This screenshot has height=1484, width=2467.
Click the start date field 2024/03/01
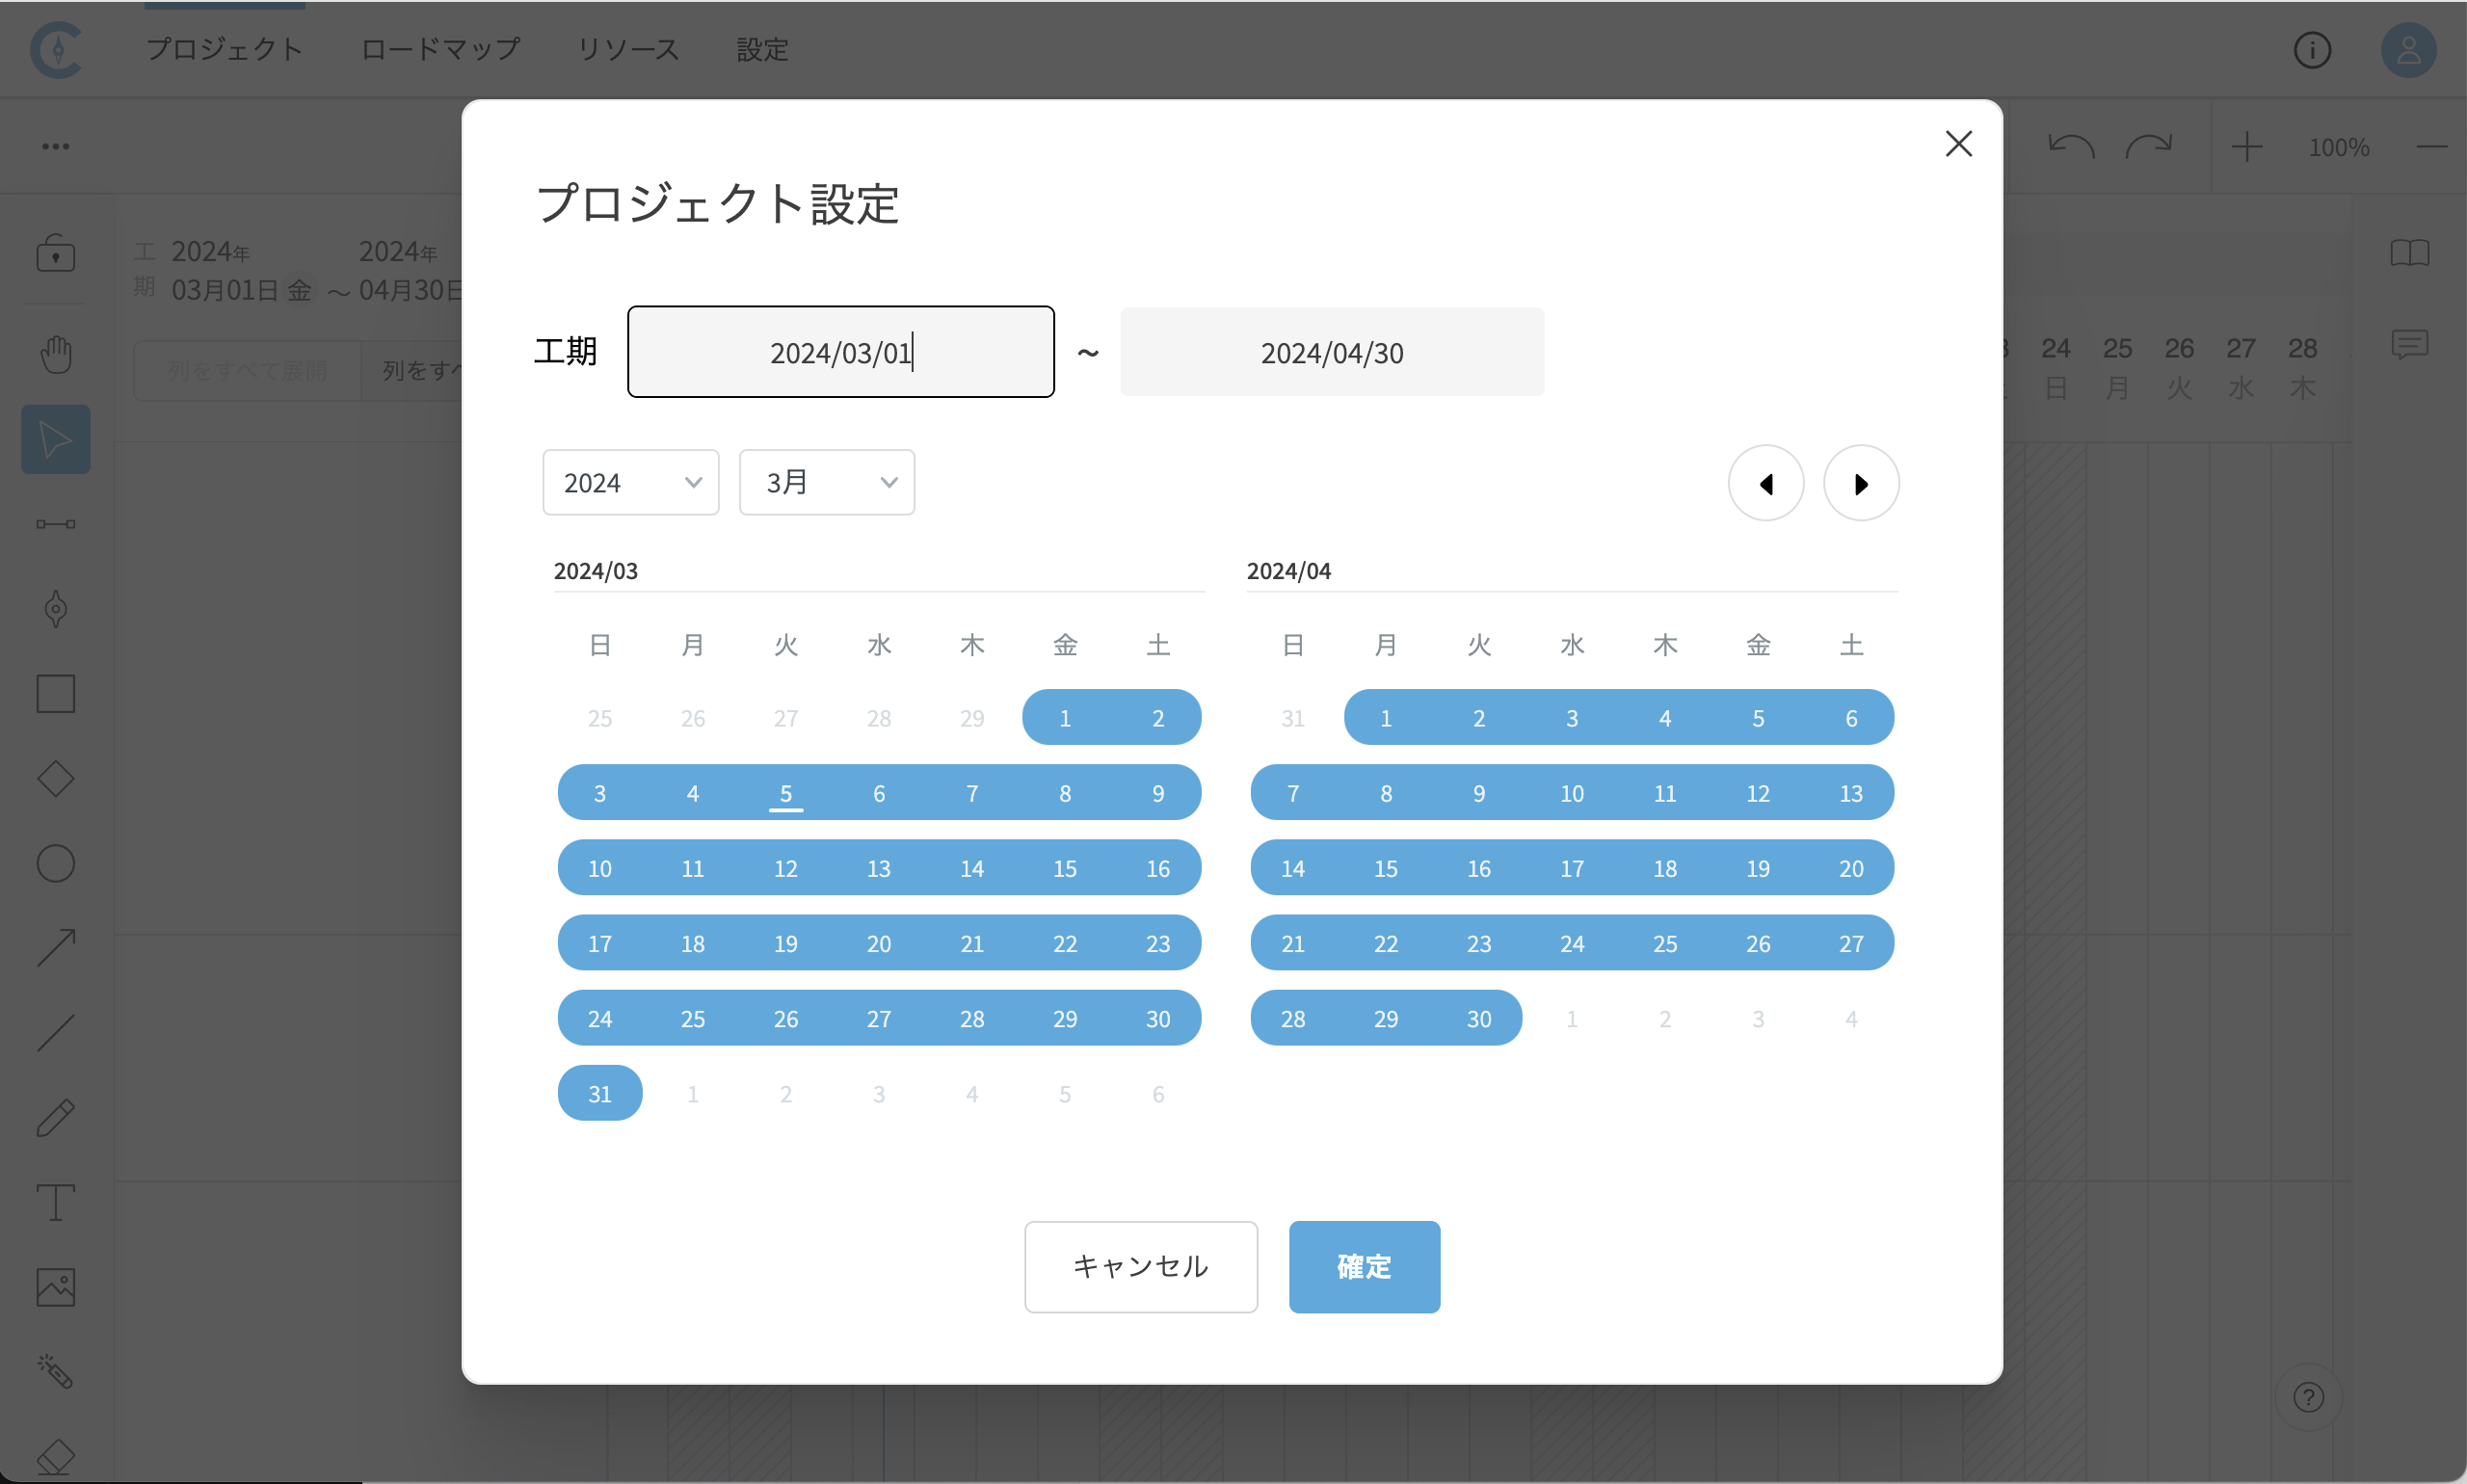point(840,353)
